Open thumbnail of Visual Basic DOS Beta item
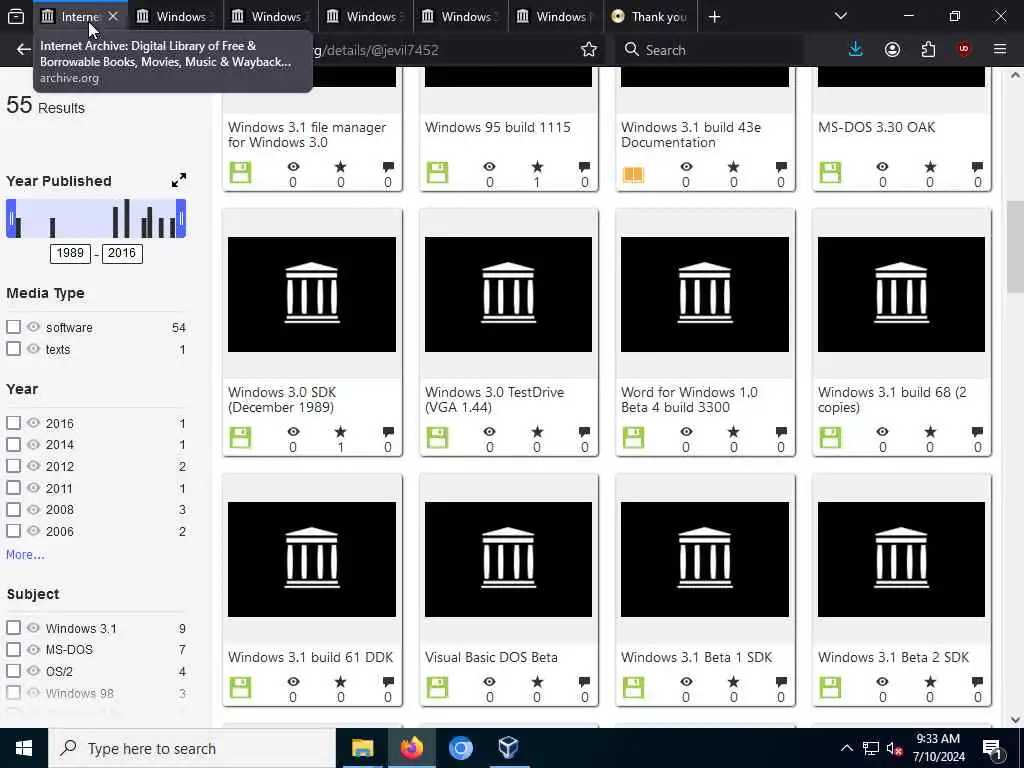This screenshot has height=768, width=1024. point(508,559)
